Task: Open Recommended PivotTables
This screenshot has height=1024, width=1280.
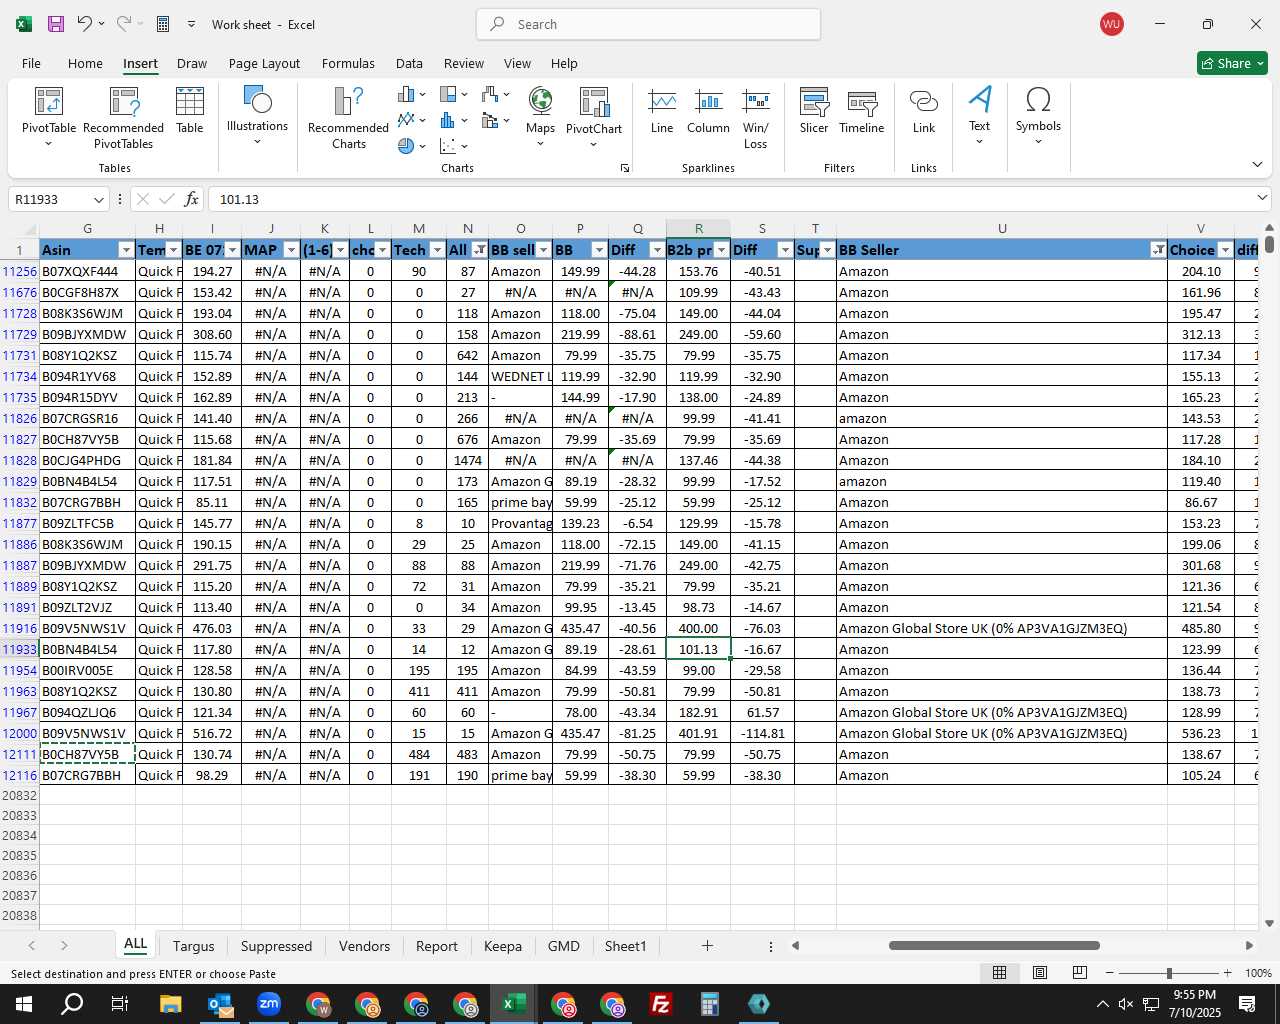Action: coord(123,117)
